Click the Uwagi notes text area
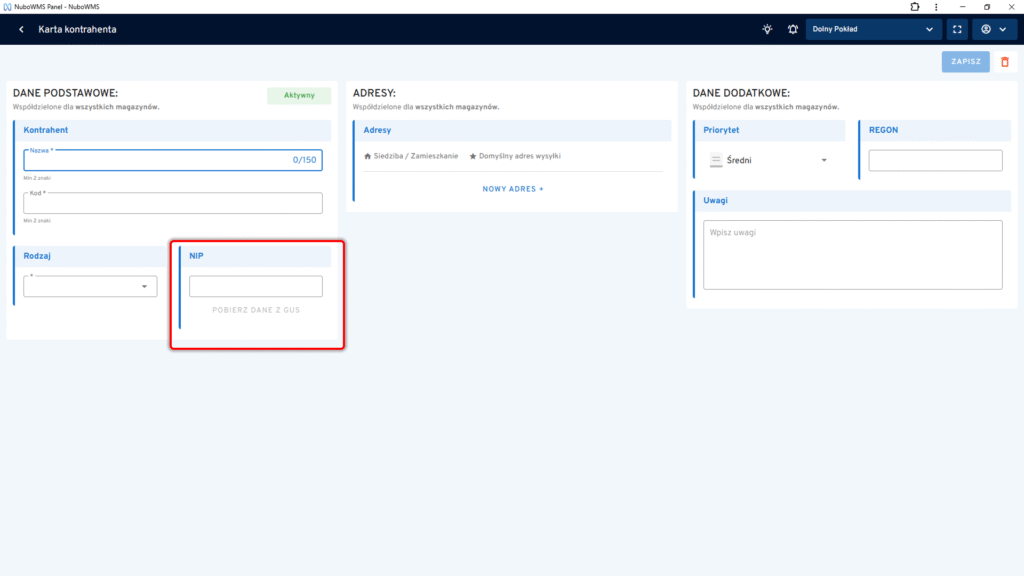This screenshot has height=576, width=1024. click(852, 255)
